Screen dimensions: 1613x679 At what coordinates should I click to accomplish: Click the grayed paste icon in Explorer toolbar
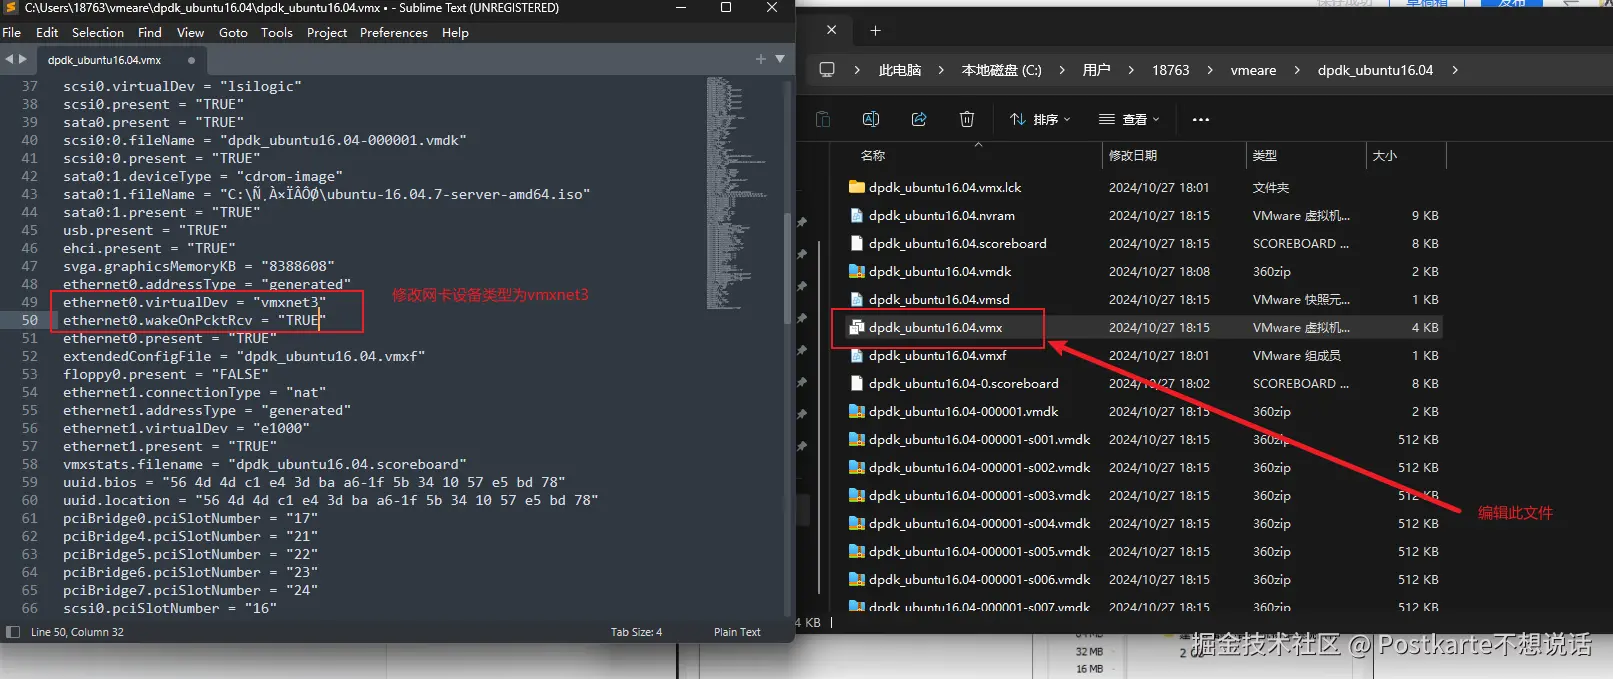coord(823,119)
